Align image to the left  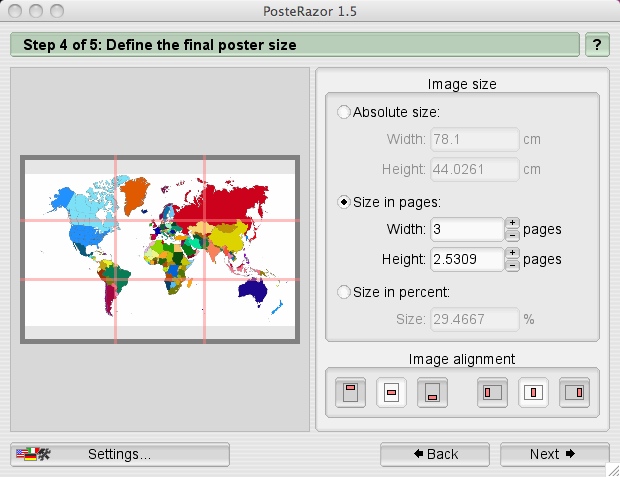tap(492, 392)
